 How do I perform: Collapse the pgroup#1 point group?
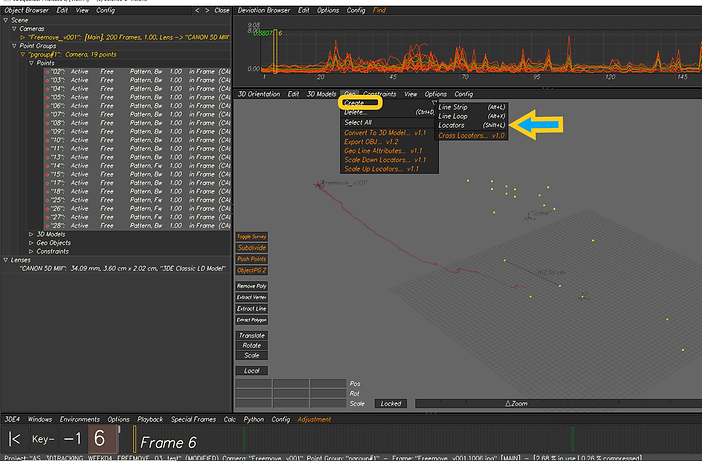(22, 54)
